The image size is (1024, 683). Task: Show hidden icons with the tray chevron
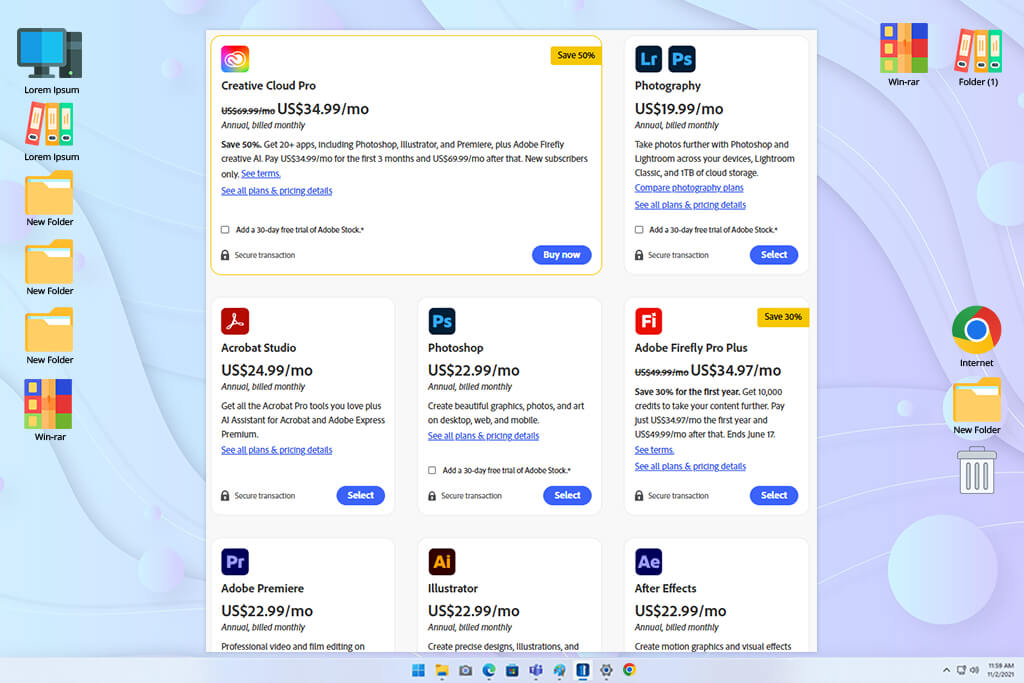point(946,670)
